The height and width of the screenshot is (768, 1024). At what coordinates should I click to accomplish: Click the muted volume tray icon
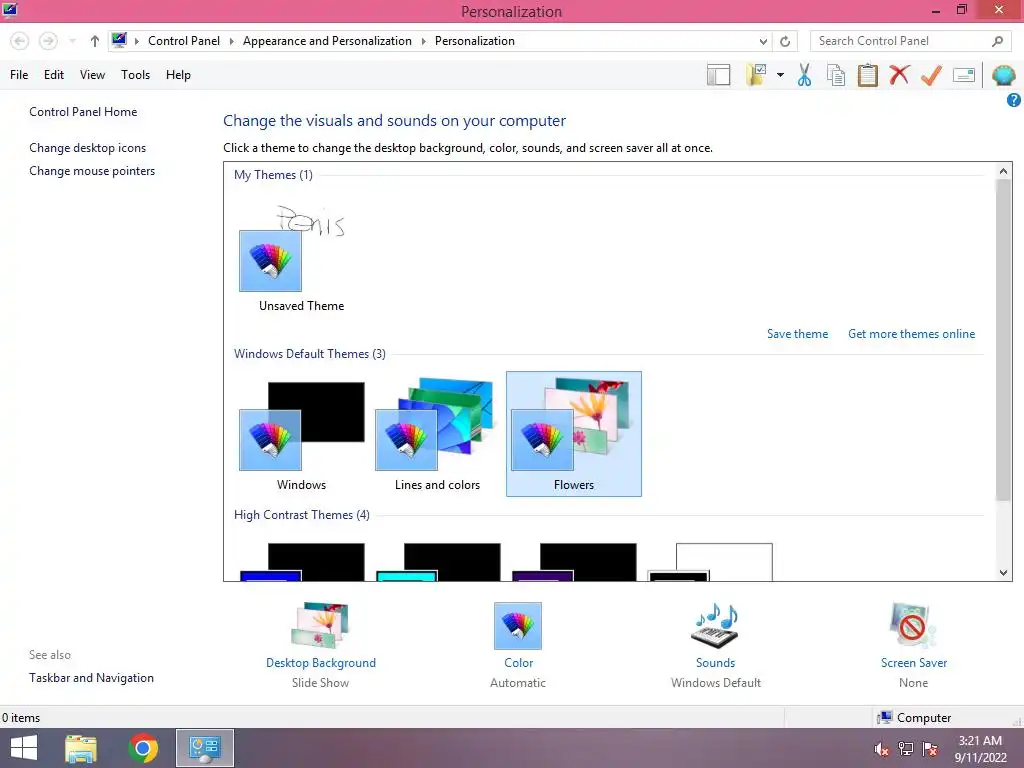click(x=881, y=749)
